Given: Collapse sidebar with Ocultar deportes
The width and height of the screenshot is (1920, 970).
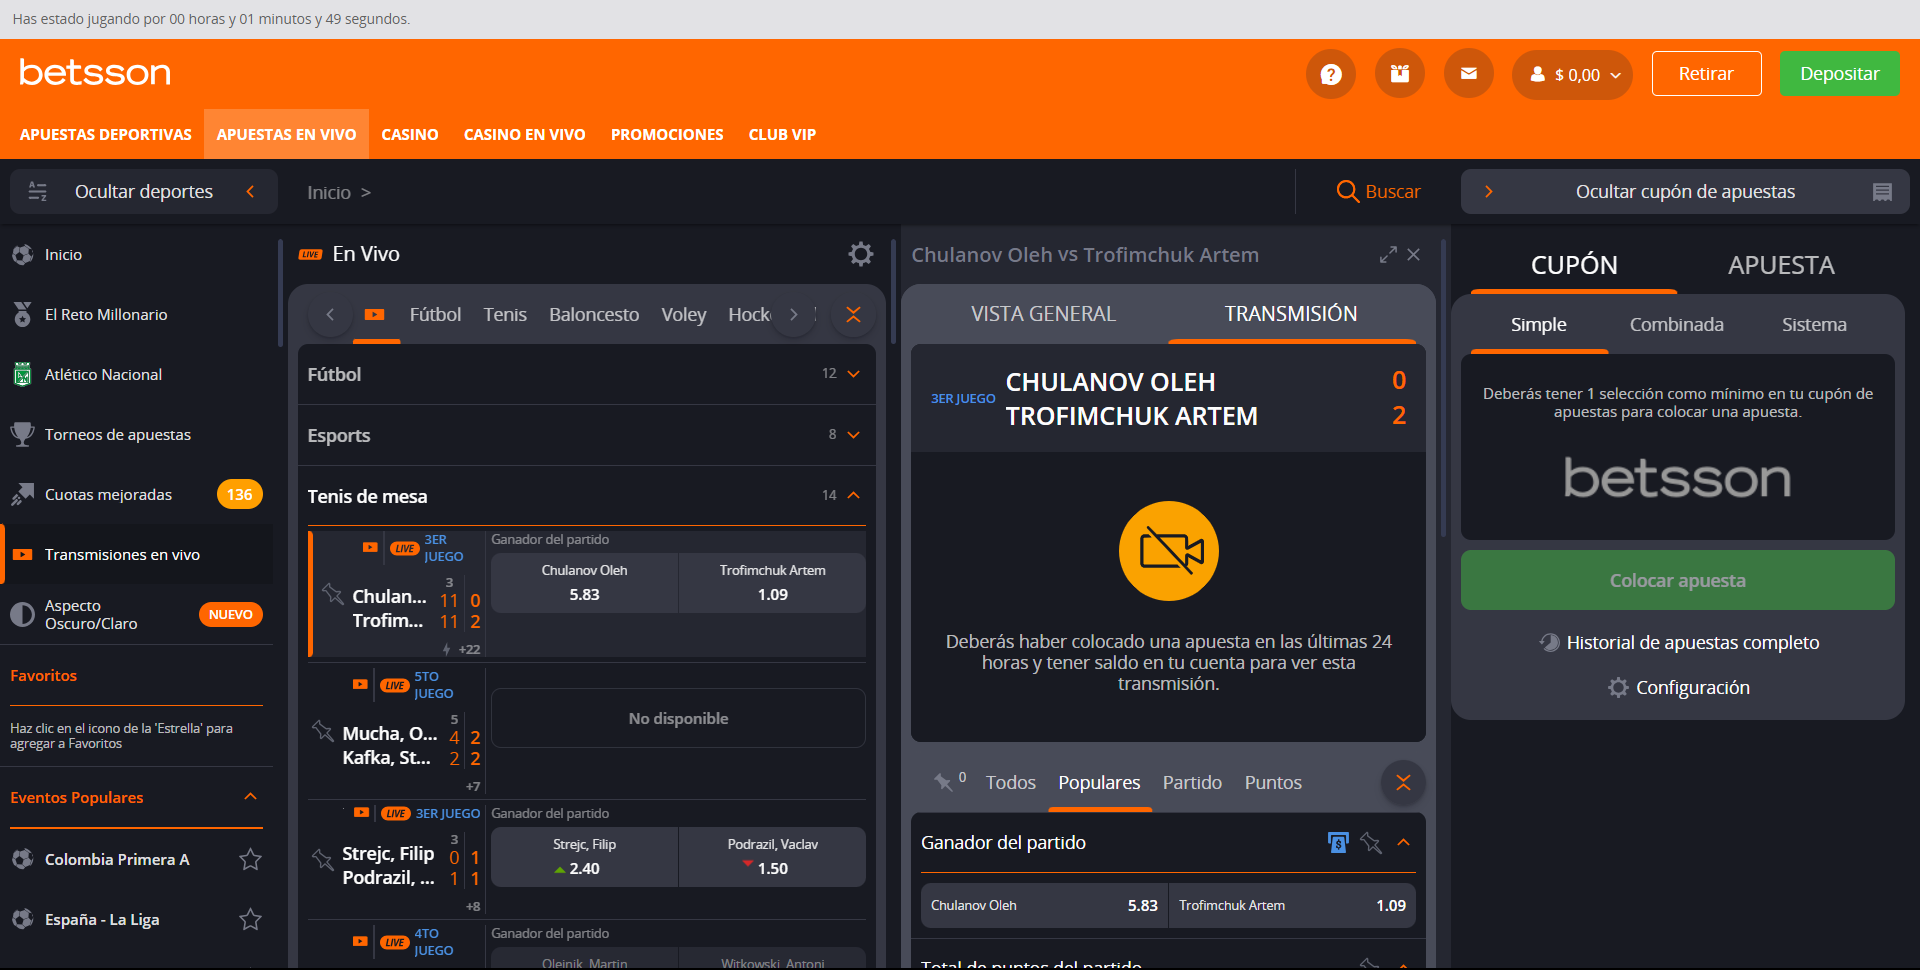Looking at the screenshot, I should pyautogui.click(x=143, y=192).
